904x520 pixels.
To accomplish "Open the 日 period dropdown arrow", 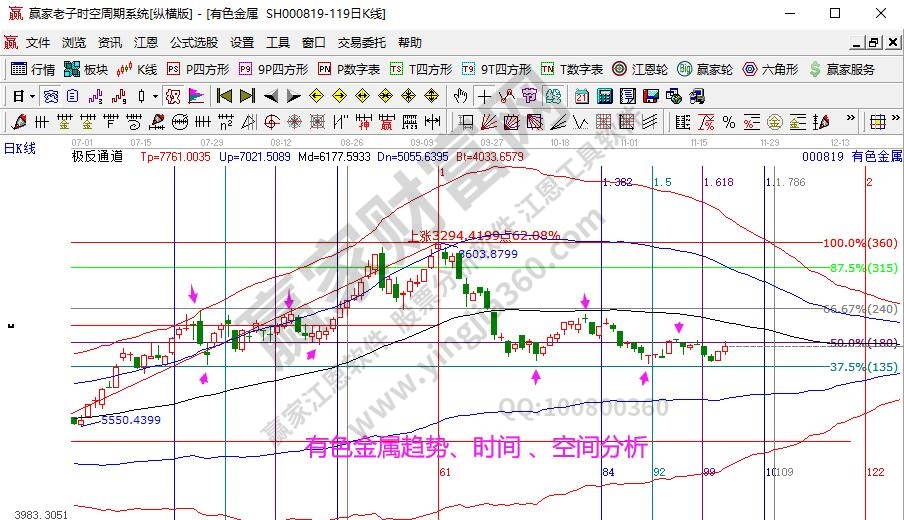I will click(x=32, y=96).
